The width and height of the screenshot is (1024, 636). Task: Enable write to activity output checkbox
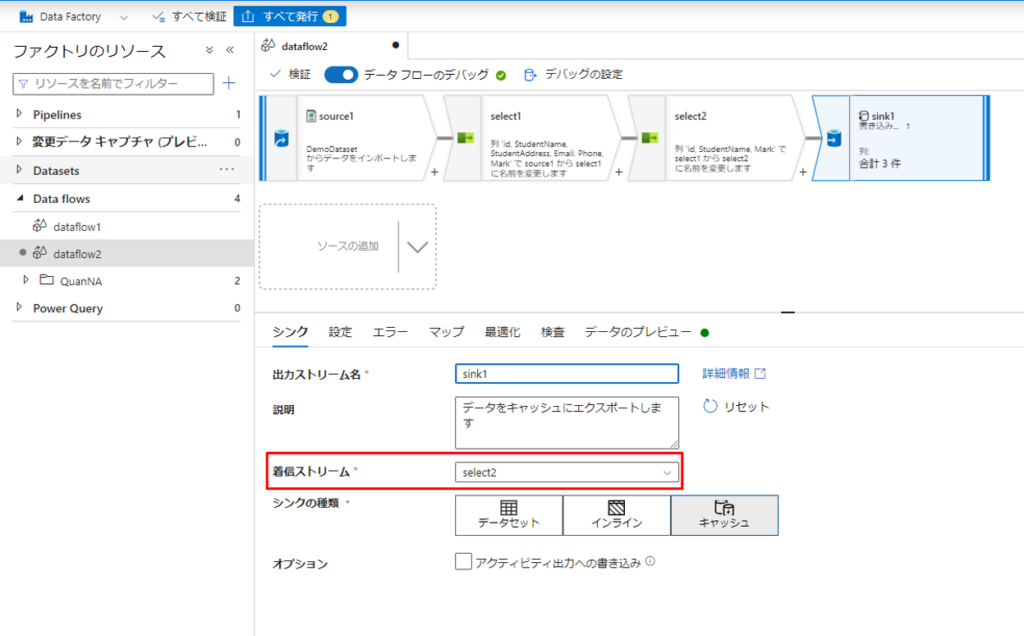click(x=463, y=562)
